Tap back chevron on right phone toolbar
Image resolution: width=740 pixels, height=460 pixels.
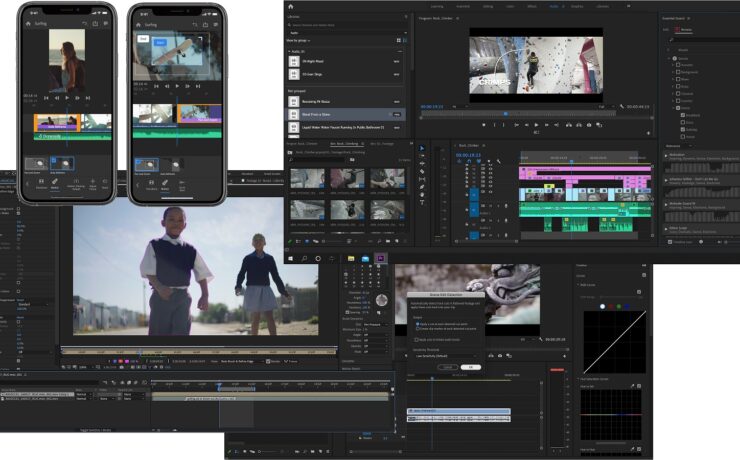pyautogui.click(x=137, y=185)
